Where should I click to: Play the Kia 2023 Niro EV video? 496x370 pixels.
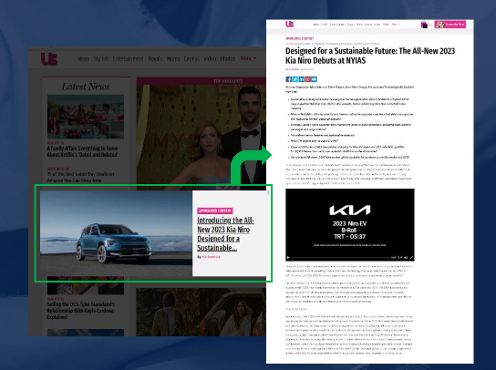(x=288, y=257)
